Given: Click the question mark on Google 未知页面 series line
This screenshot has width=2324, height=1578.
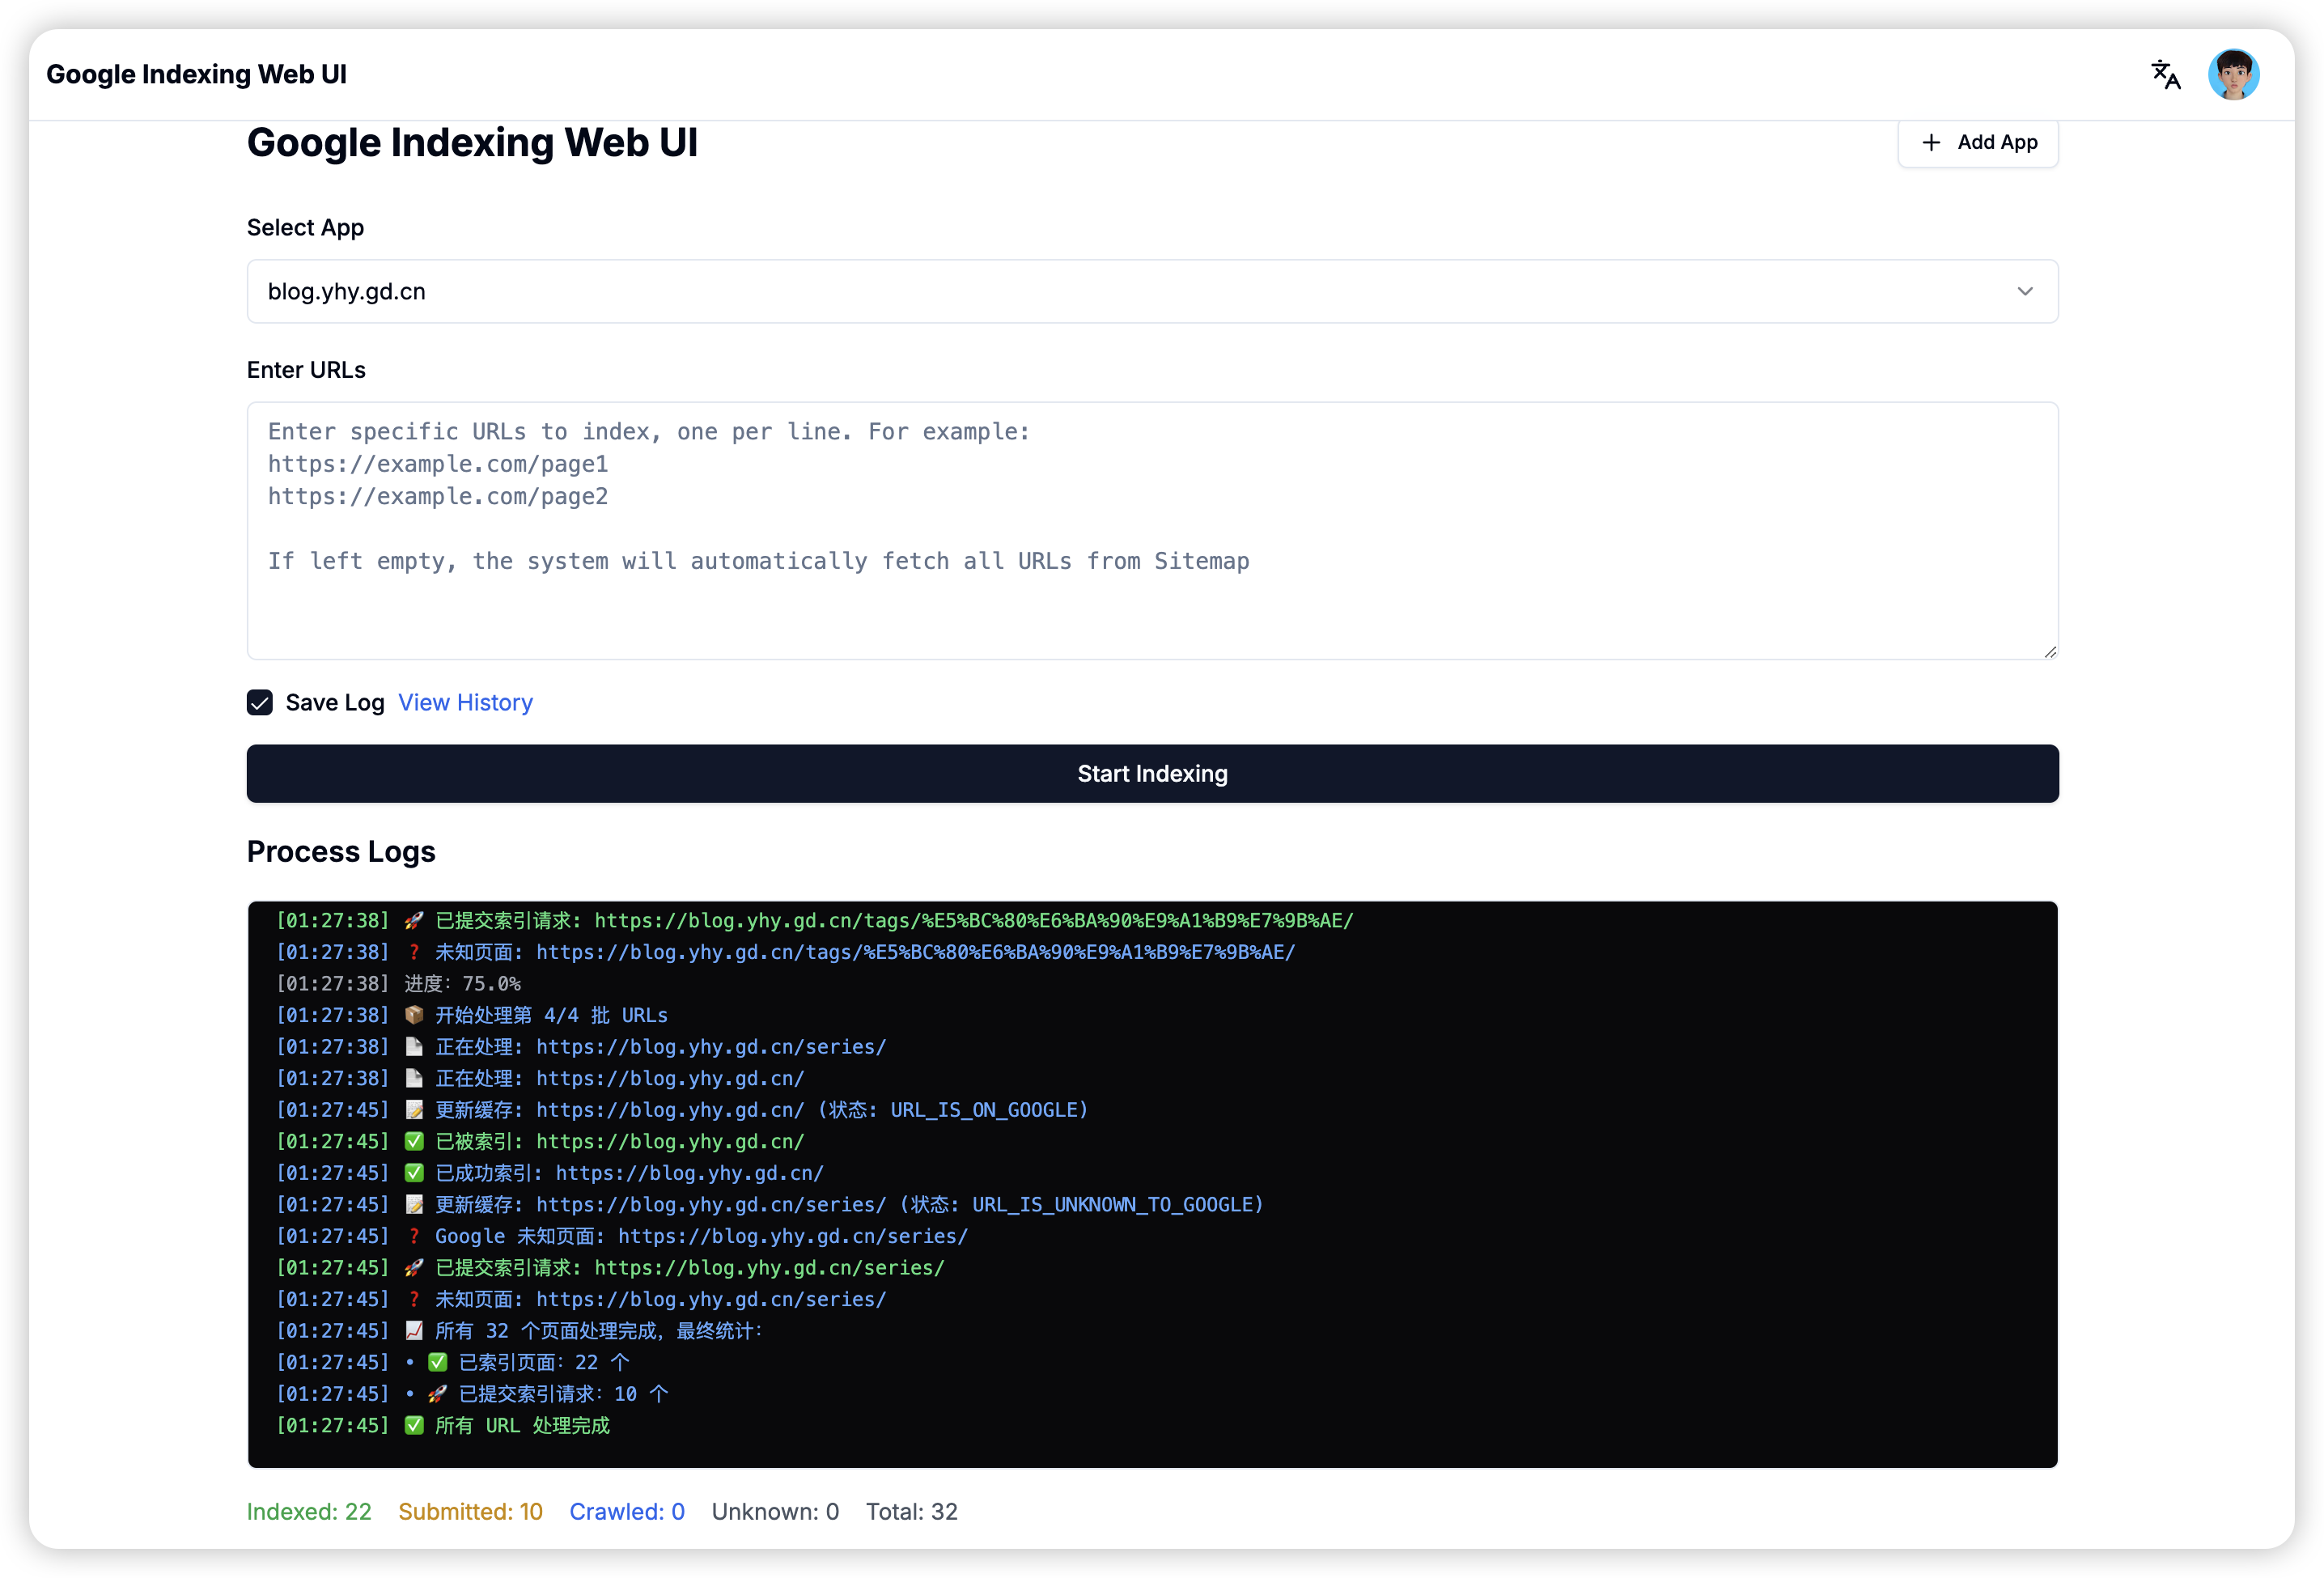Looking at the screenshot, I should (x=414, y=1237).
